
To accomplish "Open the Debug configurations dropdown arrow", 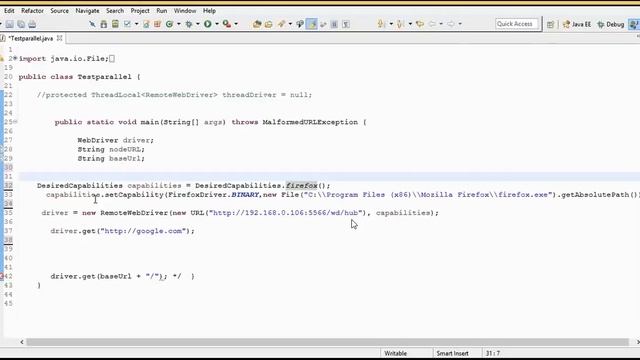I will [x=198, y=24].
